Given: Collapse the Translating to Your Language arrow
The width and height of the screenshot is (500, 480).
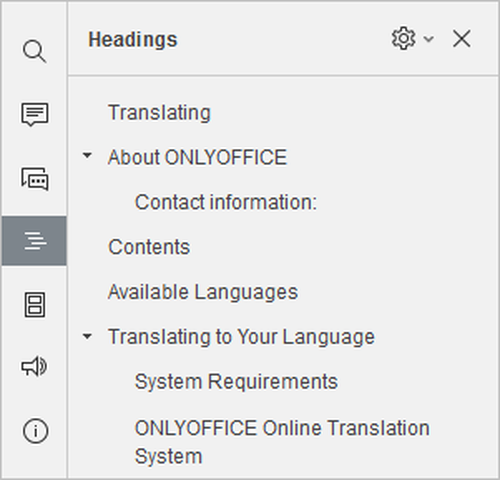Looking at the screenshot, I should click(x=87, y=336).
